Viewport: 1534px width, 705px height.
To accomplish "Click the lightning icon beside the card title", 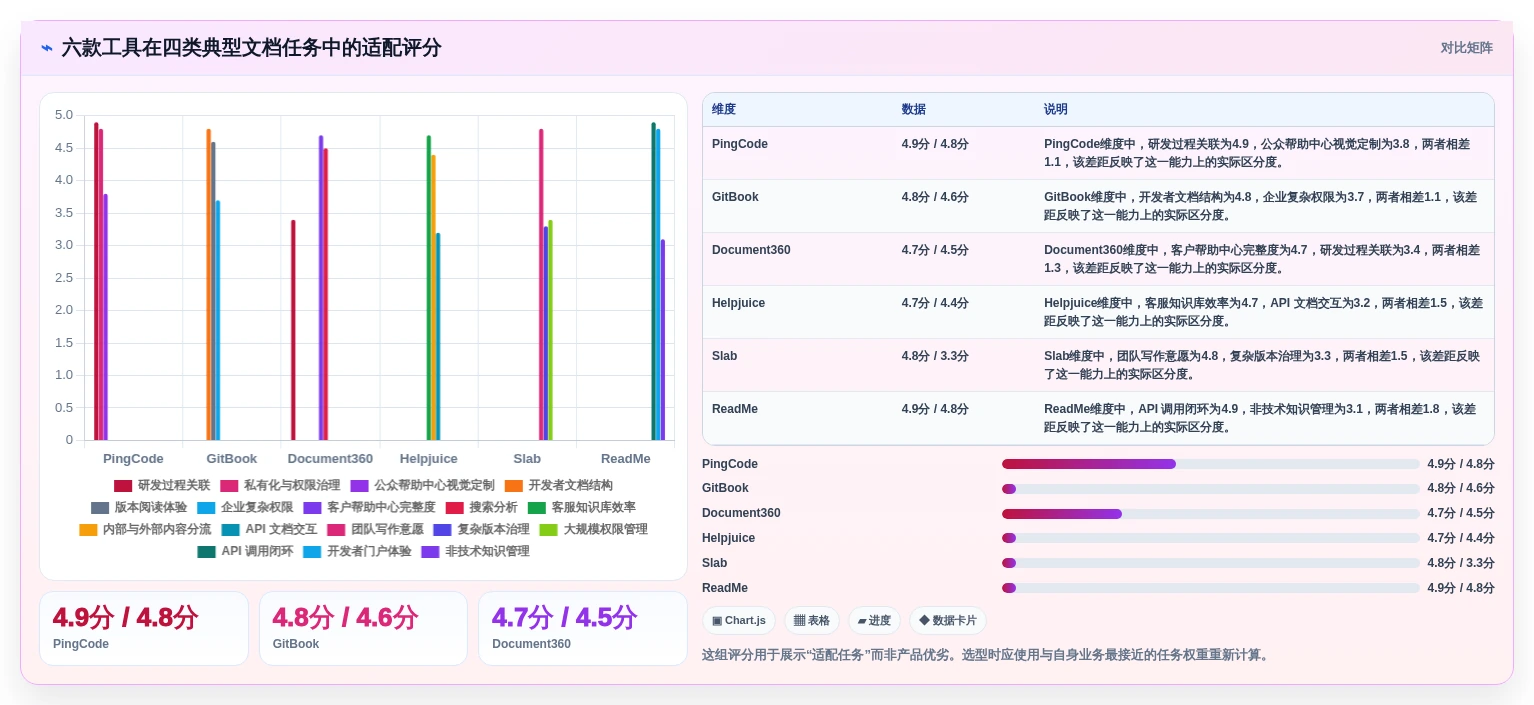I will [47, 48].
